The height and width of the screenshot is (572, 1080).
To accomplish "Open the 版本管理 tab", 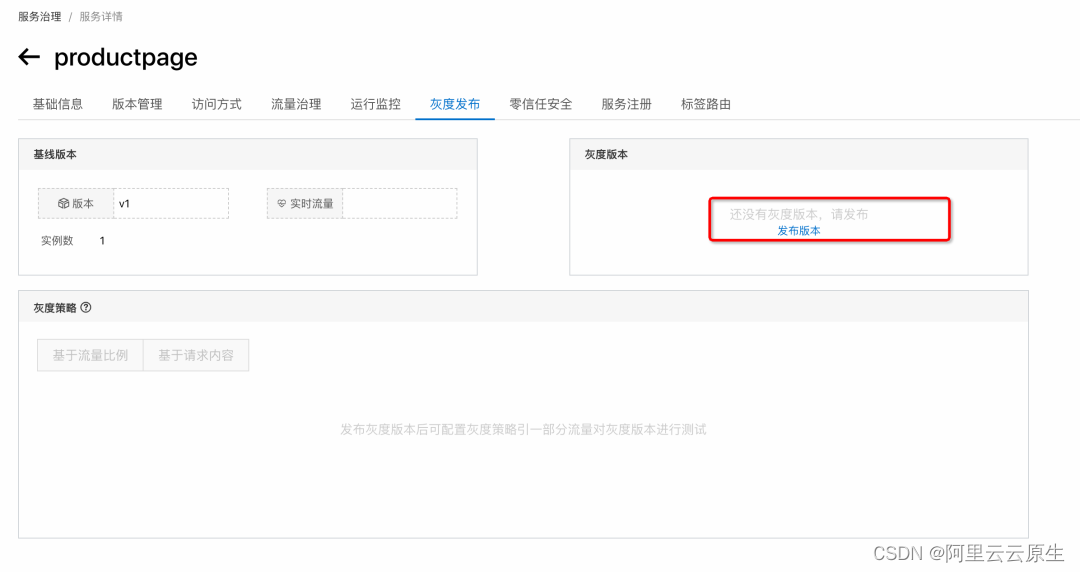I will (137, 104).
